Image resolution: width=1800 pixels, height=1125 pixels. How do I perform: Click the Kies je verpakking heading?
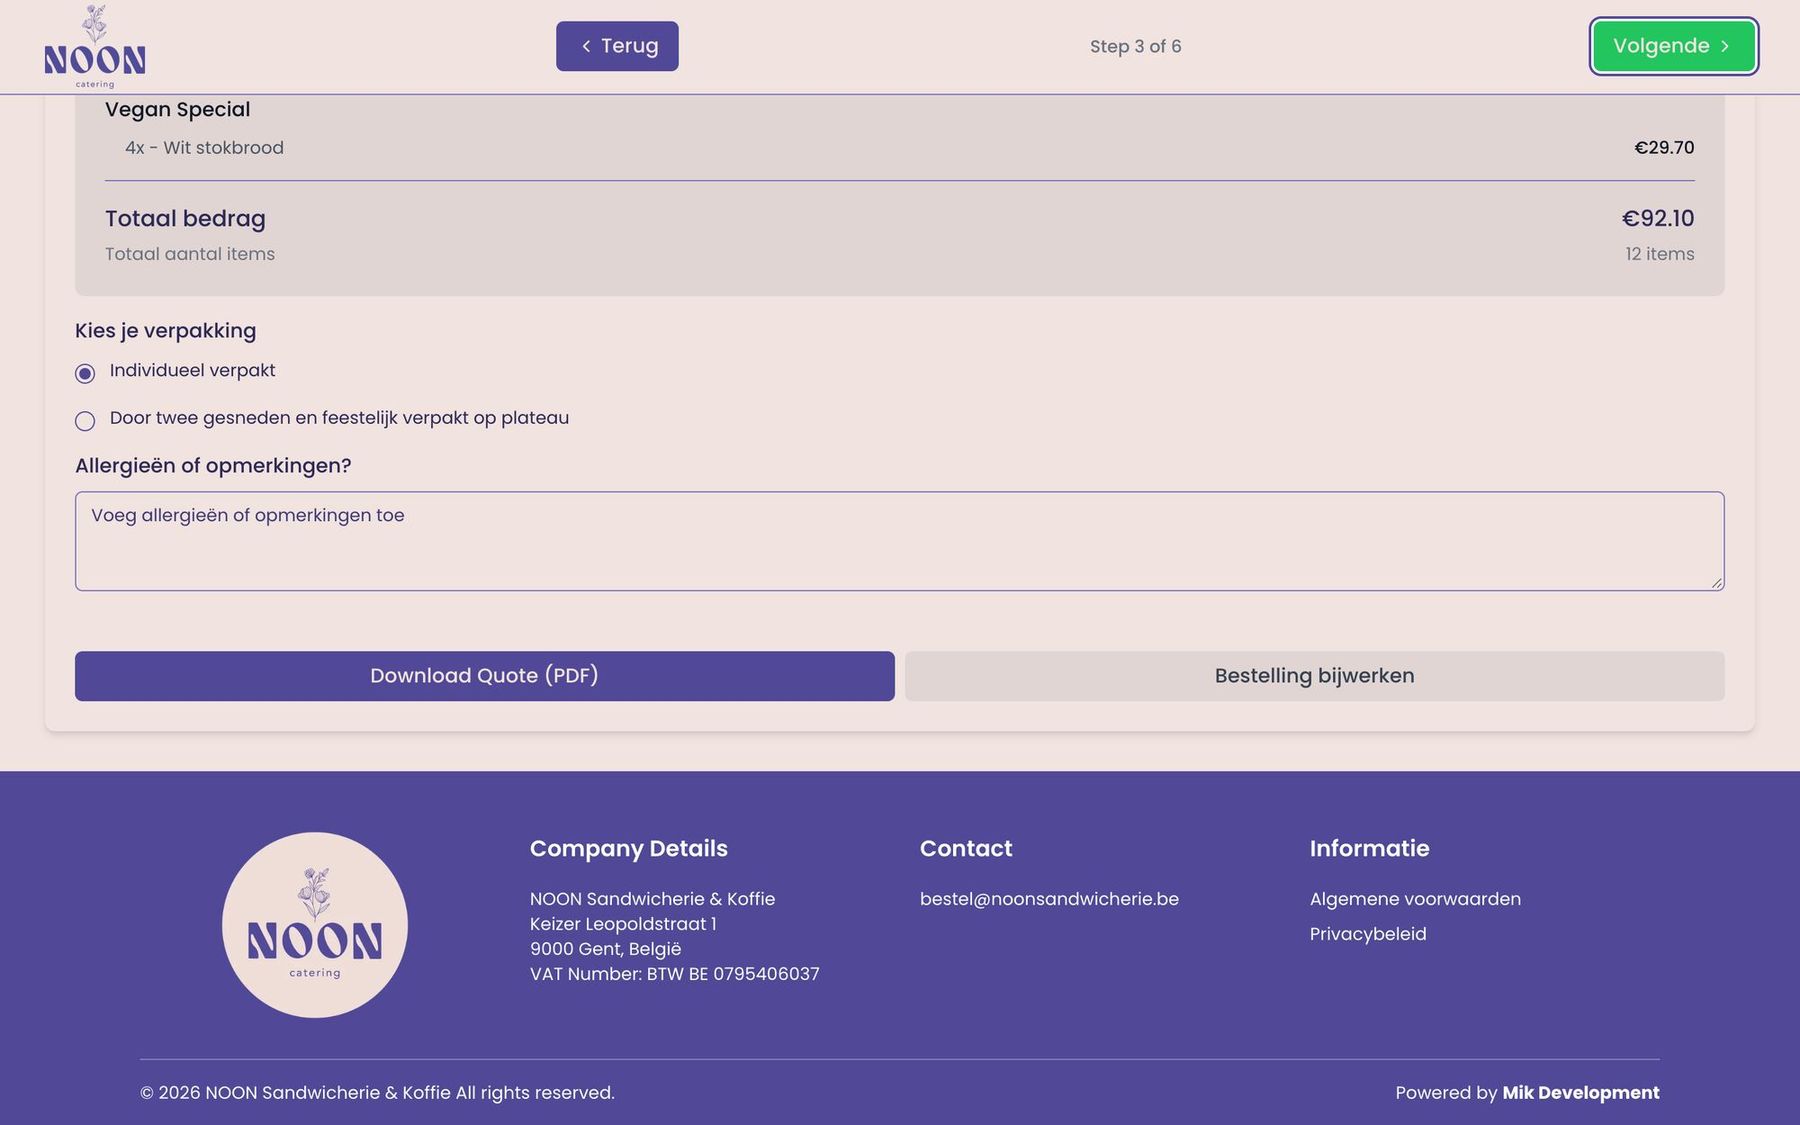click(x=165, y=331)
